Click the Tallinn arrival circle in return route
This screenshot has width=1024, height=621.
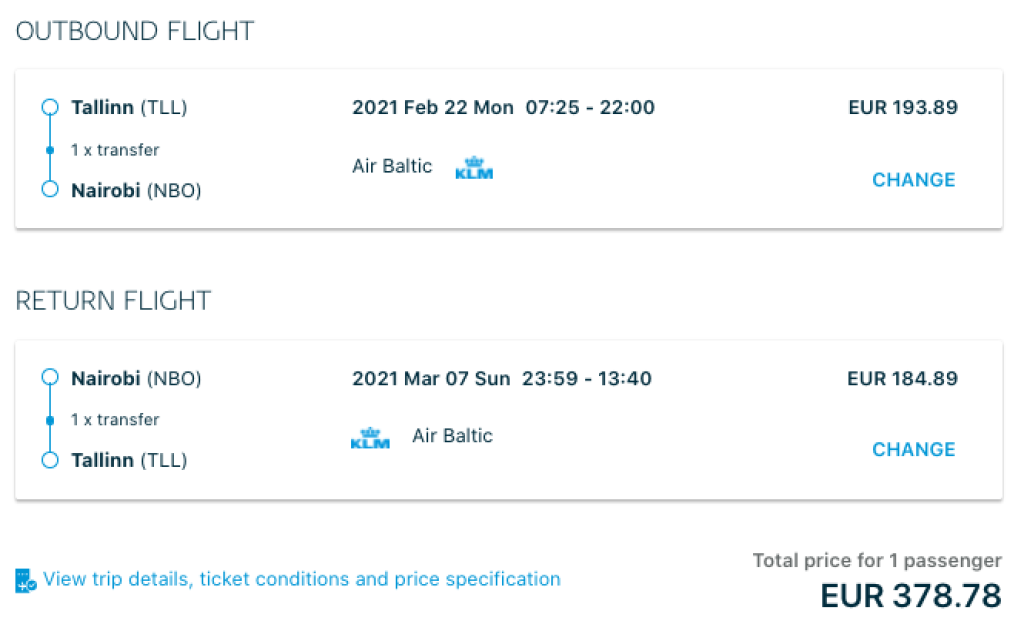(50, 460)
